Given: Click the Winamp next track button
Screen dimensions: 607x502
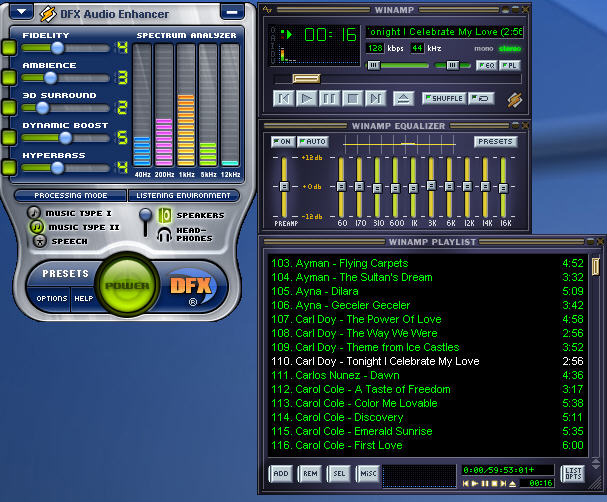Looking at the screenshot, I should 375,98.
